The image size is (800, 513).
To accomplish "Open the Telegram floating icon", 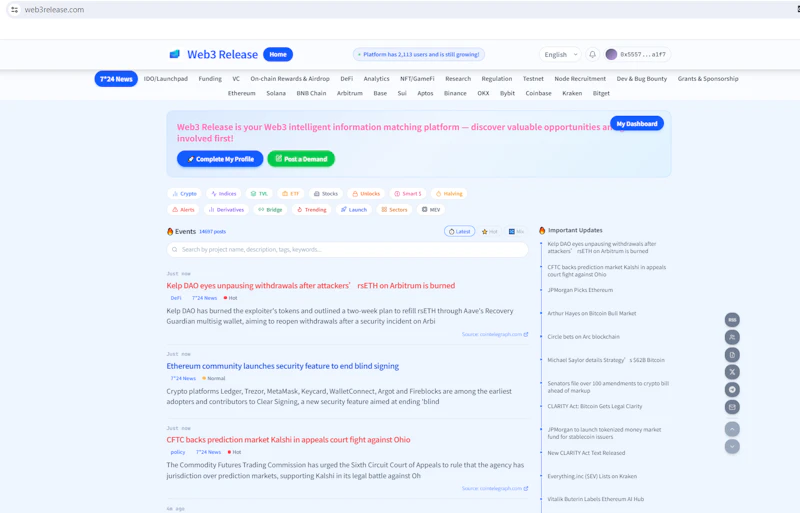I will click(732, 389).
